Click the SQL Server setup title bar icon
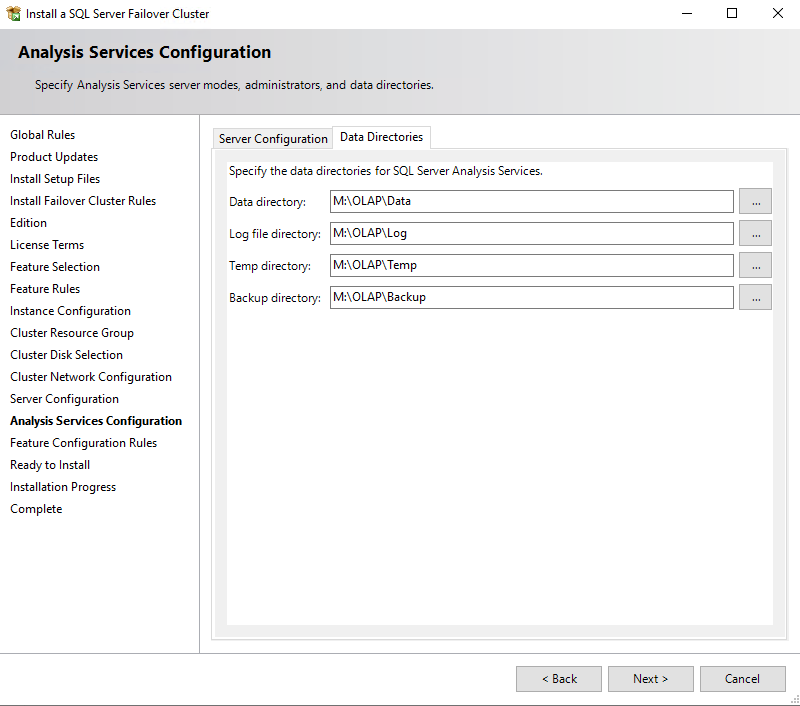Screen dimensions: 800x706 point(13,13)
